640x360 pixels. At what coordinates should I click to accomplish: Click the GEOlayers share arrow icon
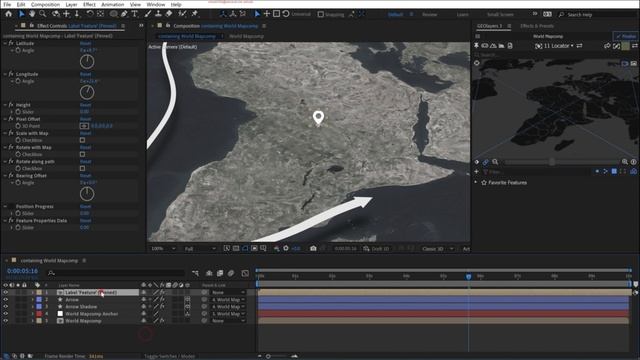click(607, 46)
